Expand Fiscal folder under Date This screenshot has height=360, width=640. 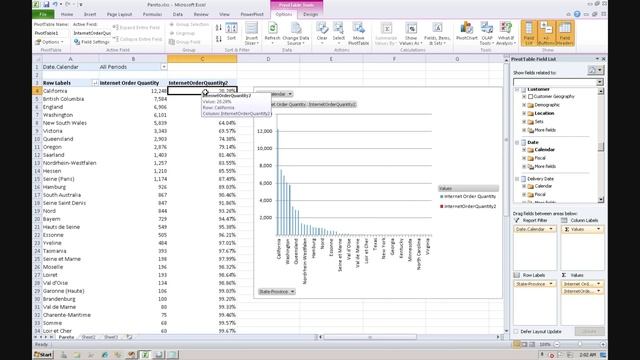tap(524, 158)
